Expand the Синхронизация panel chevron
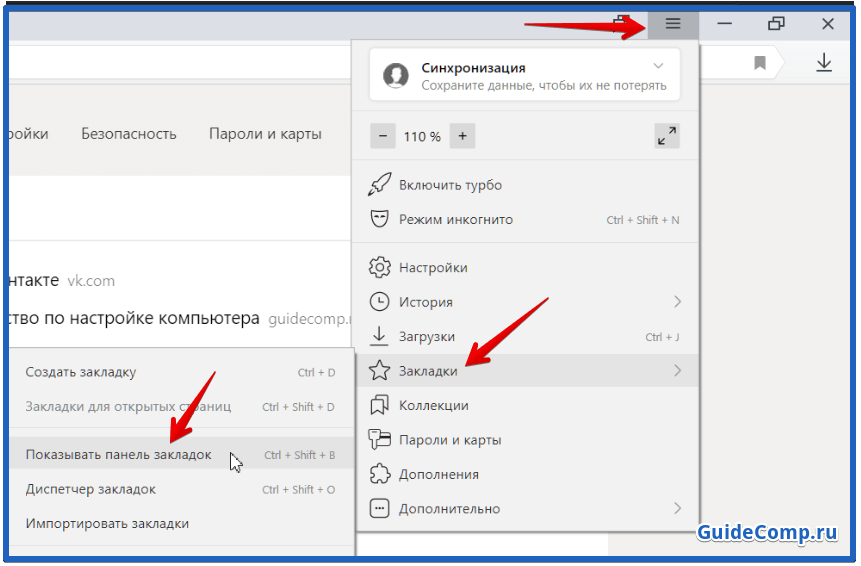Viewport: 861px width, 566px height. coord(658,67)
